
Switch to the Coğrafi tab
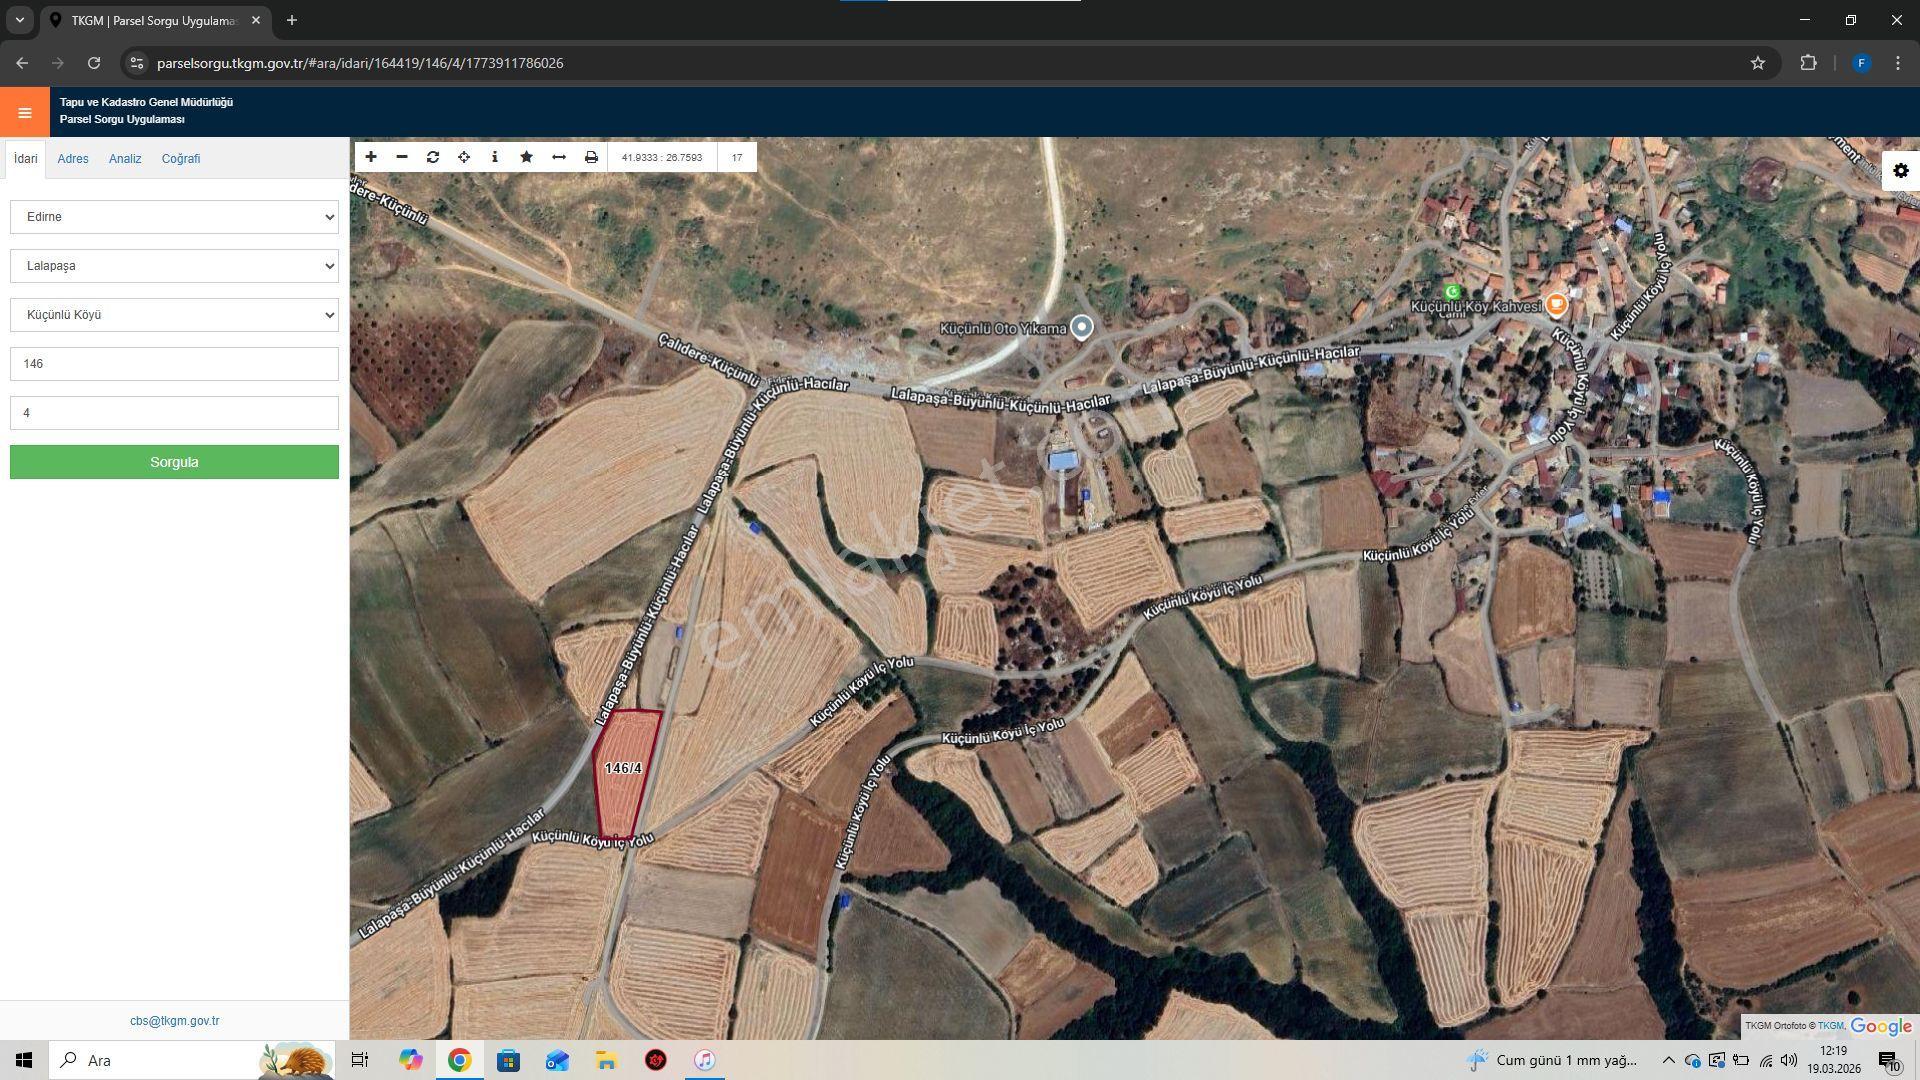(x=181, y=159)
